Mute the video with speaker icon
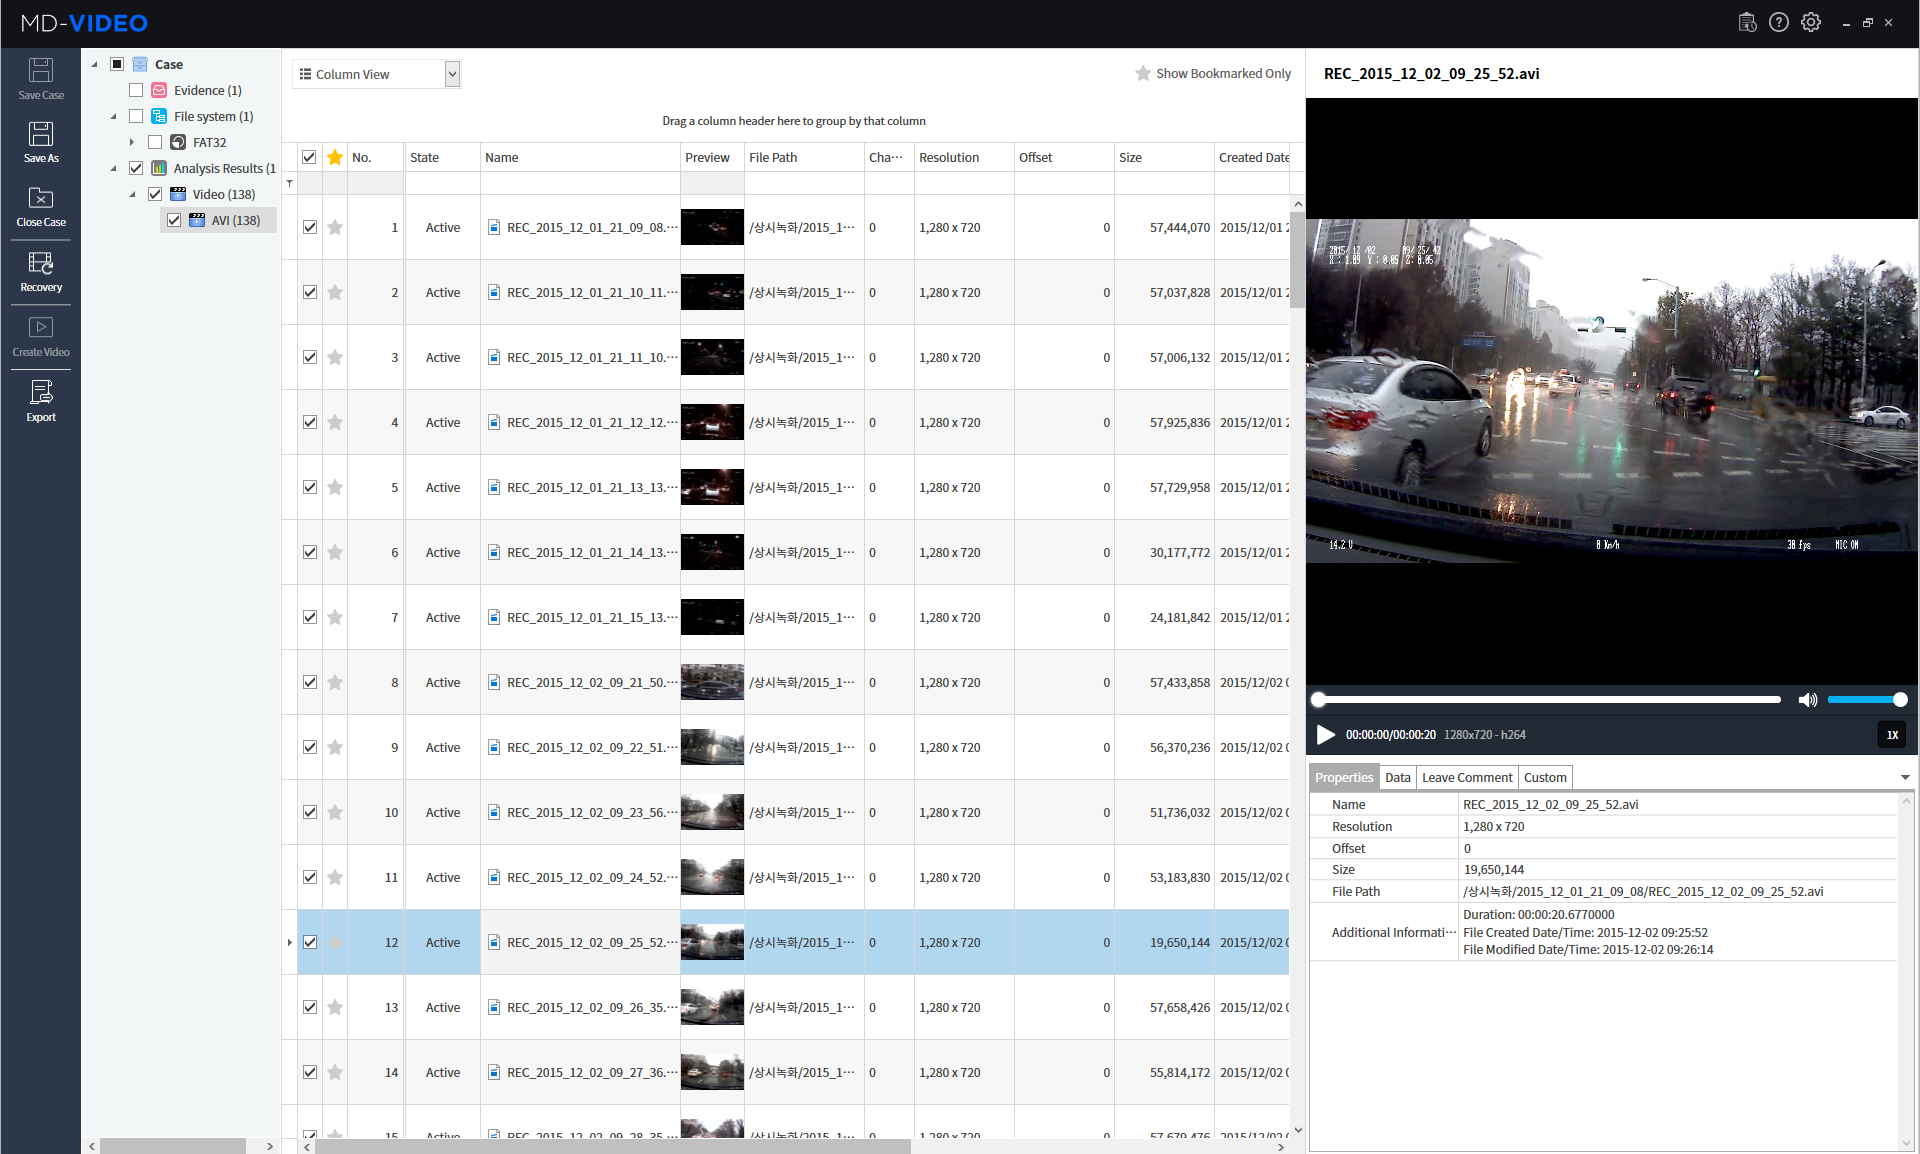Viewport: 1920px width, 1154px height. coord(1807,700)
